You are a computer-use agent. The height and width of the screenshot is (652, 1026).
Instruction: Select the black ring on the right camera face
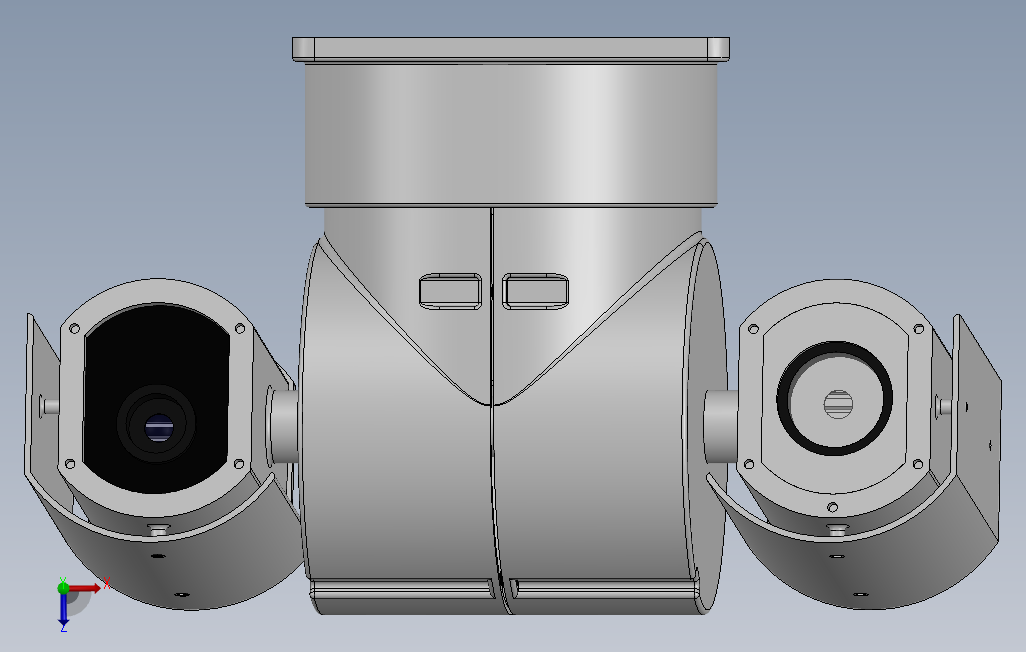(x=834, y=398)
